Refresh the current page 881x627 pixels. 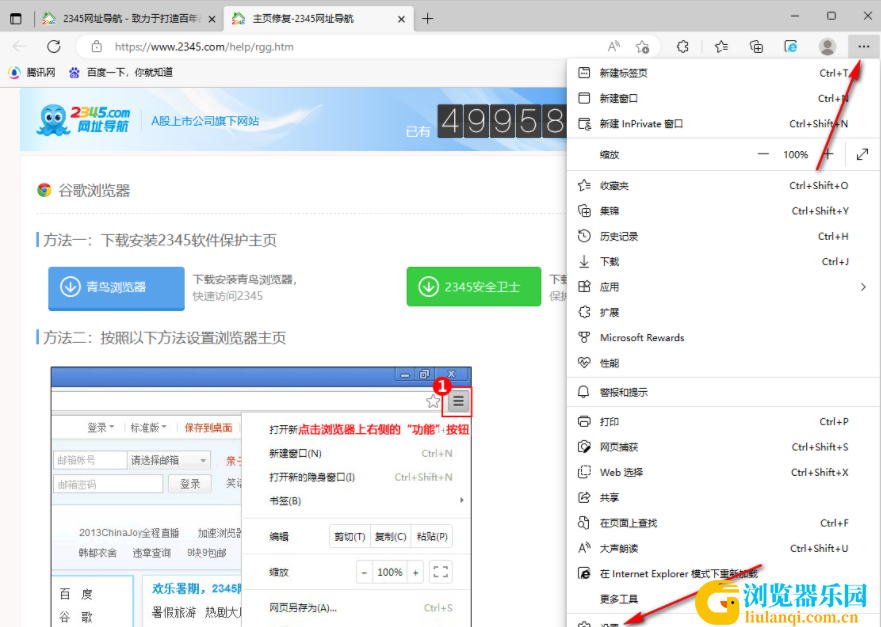(53, 47)
